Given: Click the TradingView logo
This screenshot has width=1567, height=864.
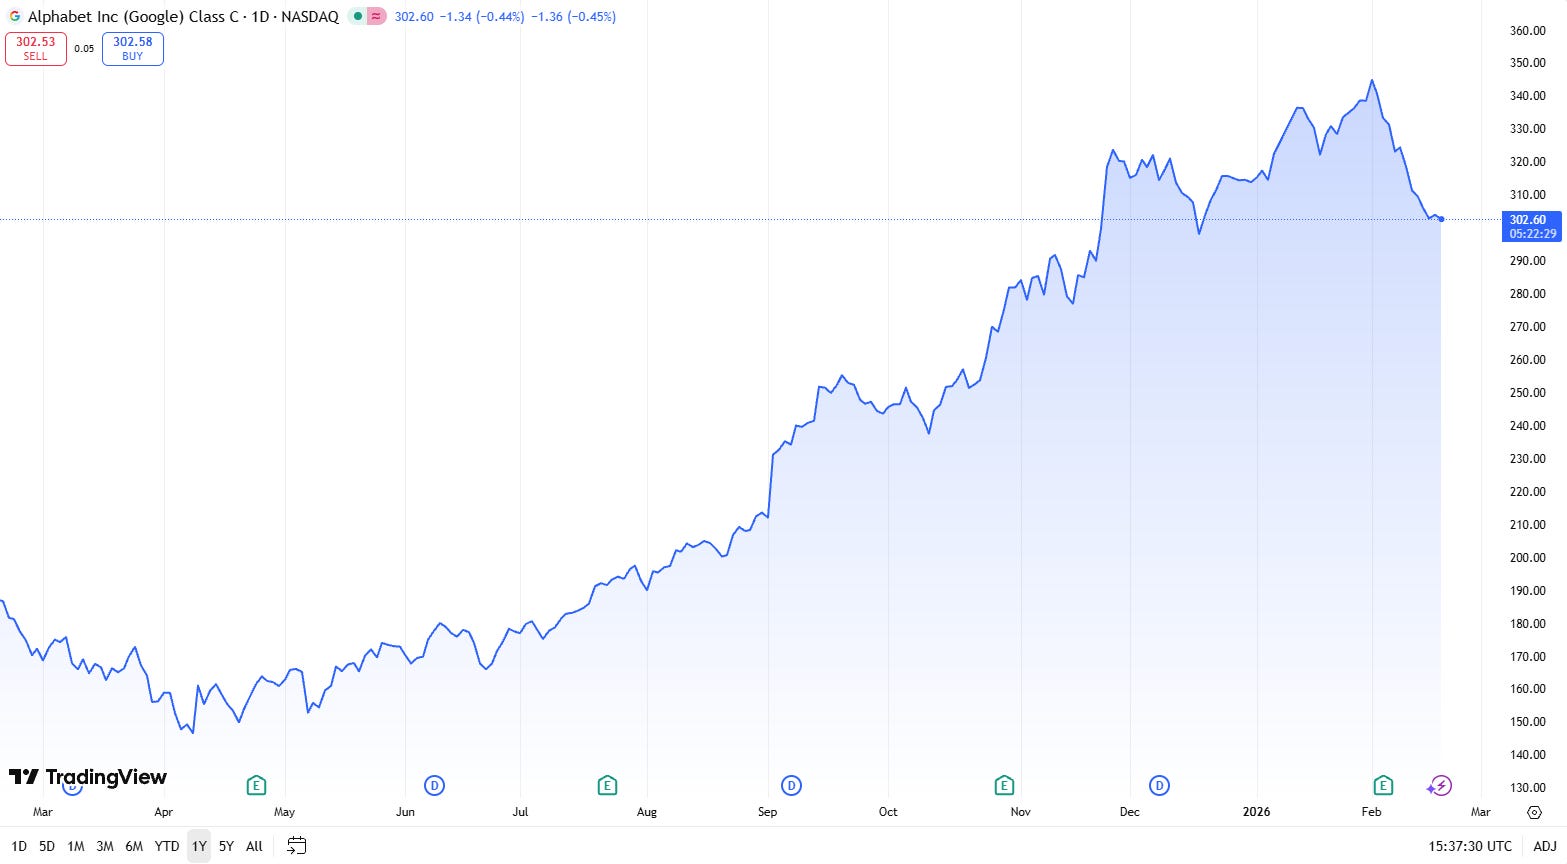Looking at the screenshot, I should tap(88, 777).
